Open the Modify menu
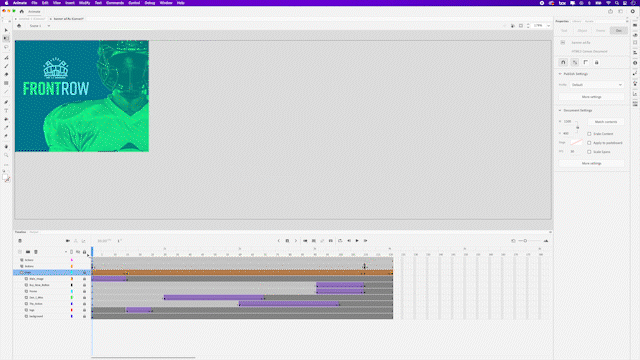Image resolution: width=640 pixels, height=360 pixels. pos(84,3)
